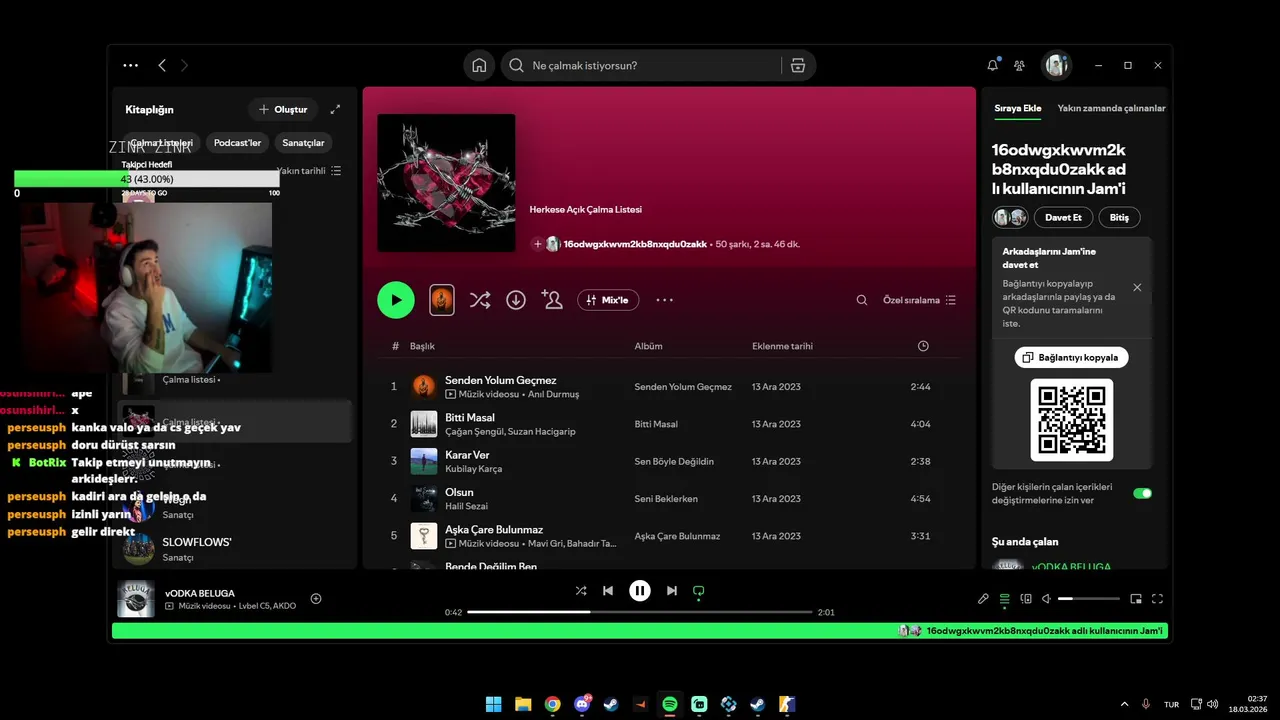Open Google Chrome from the taskbar
This screenshot has height=720, width=1280.
pos(553,704)
